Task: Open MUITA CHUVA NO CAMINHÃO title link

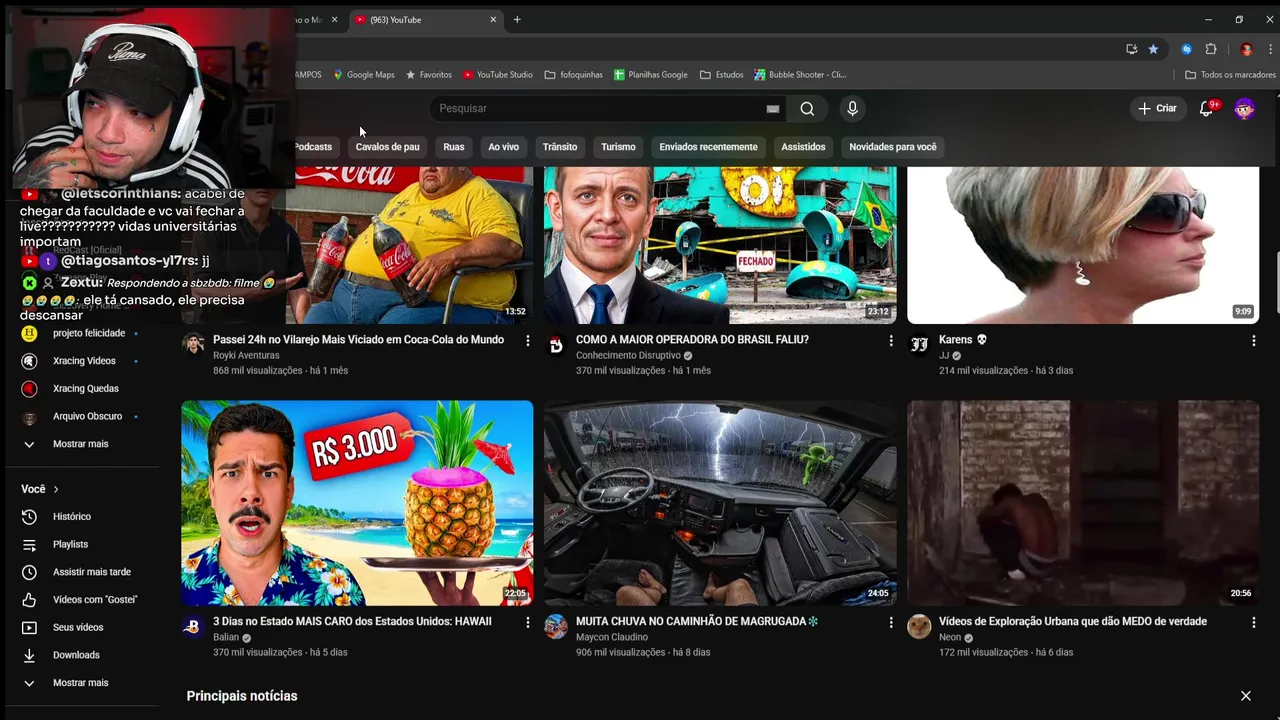Action: click(x=697, y=621)
